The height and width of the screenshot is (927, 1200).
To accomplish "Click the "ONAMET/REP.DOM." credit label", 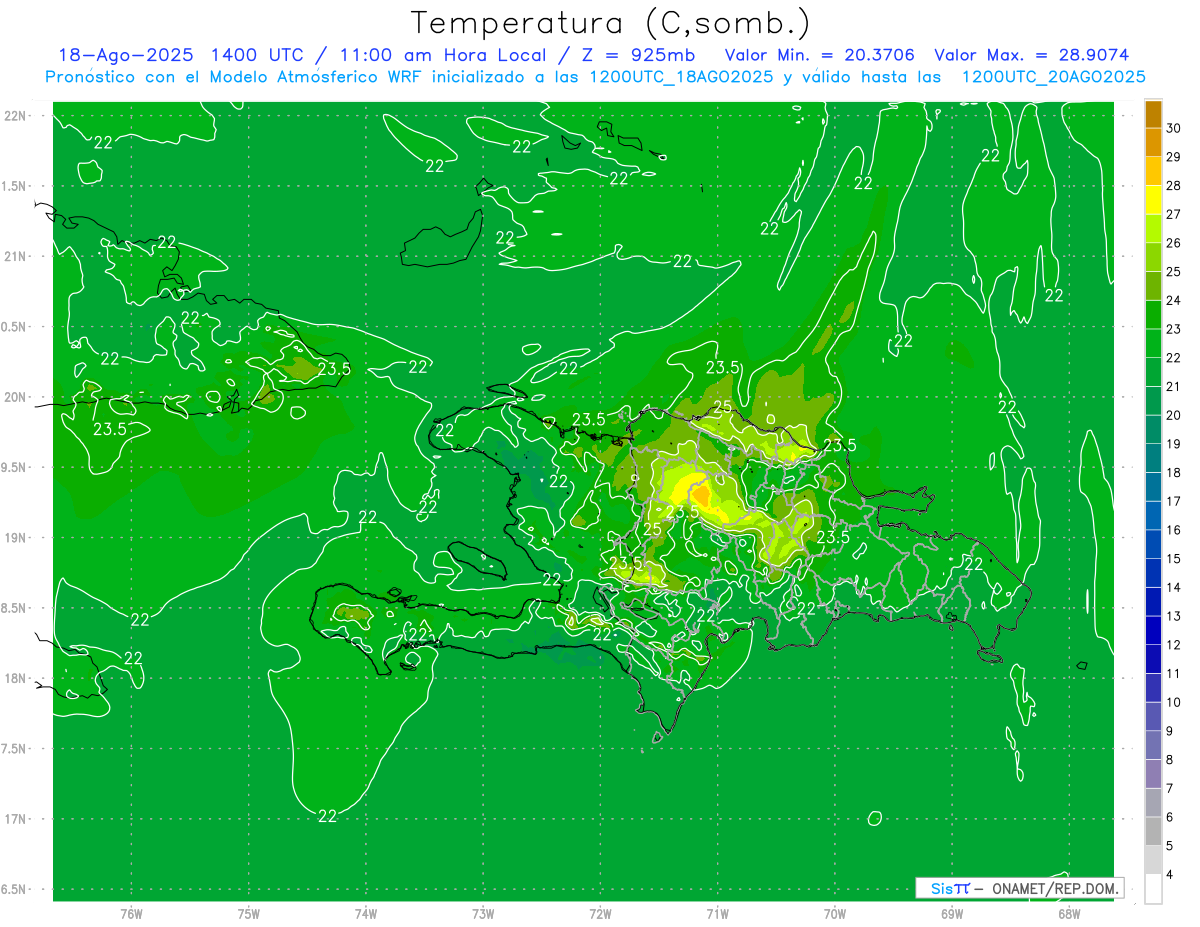I will pos(1055,888).
